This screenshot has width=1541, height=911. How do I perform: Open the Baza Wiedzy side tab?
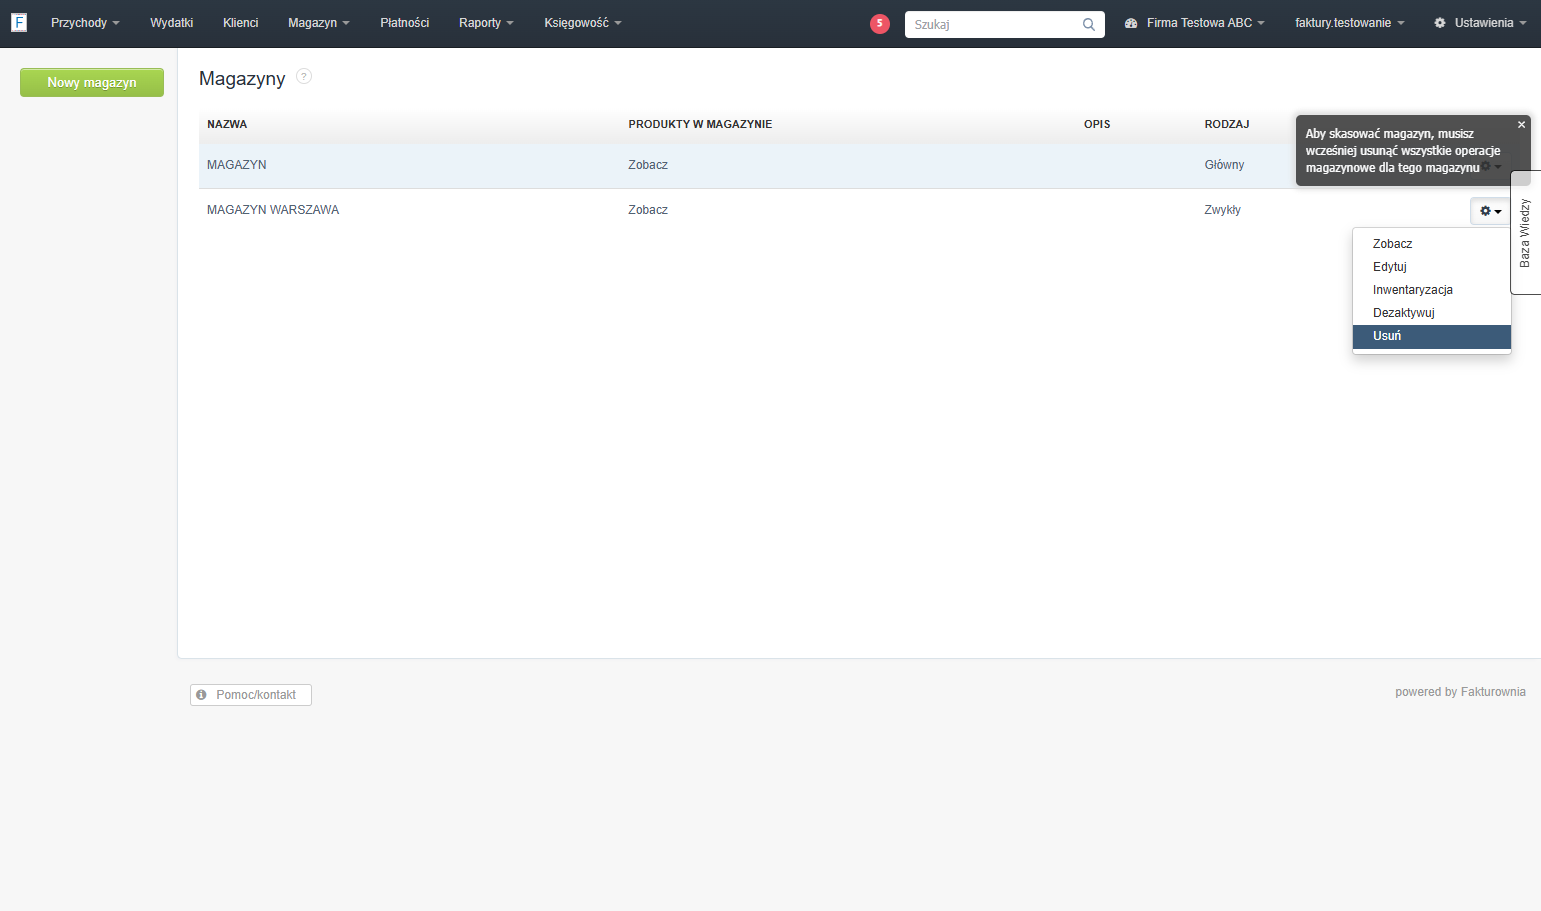1525,233
